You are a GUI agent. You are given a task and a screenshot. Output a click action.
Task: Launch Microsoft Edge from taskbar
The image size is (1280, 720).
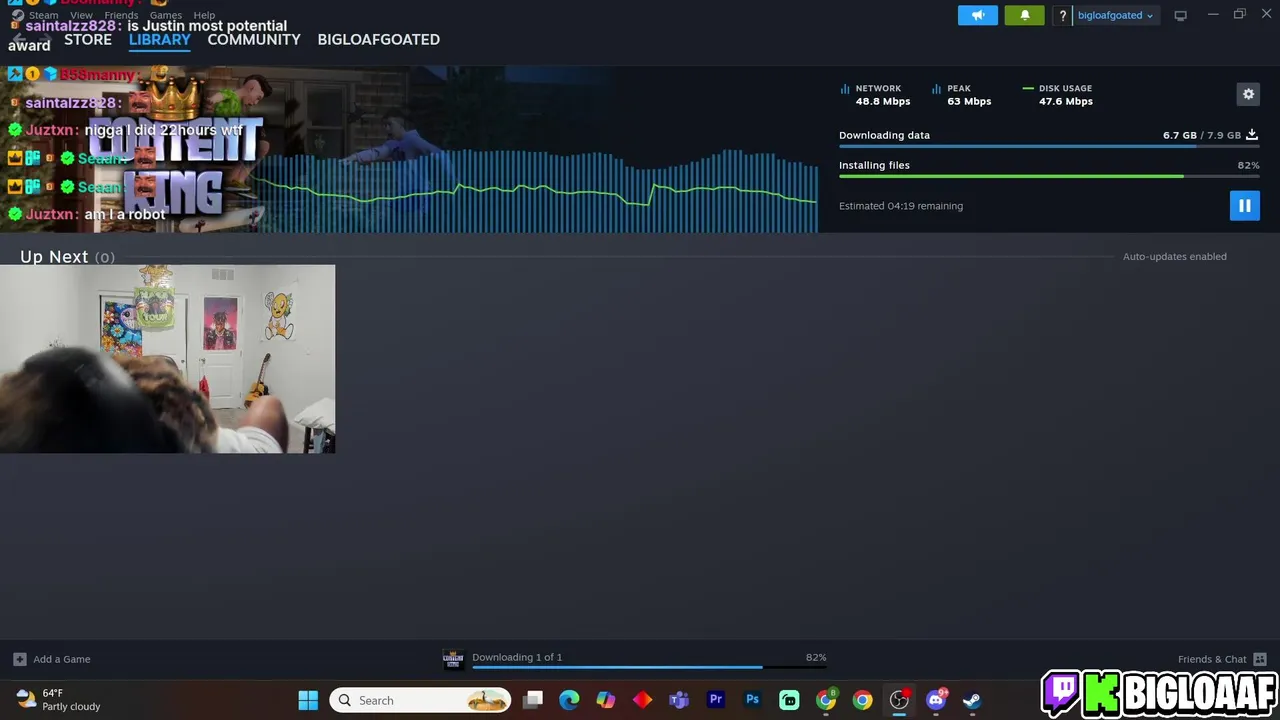[x=569, y=700]
